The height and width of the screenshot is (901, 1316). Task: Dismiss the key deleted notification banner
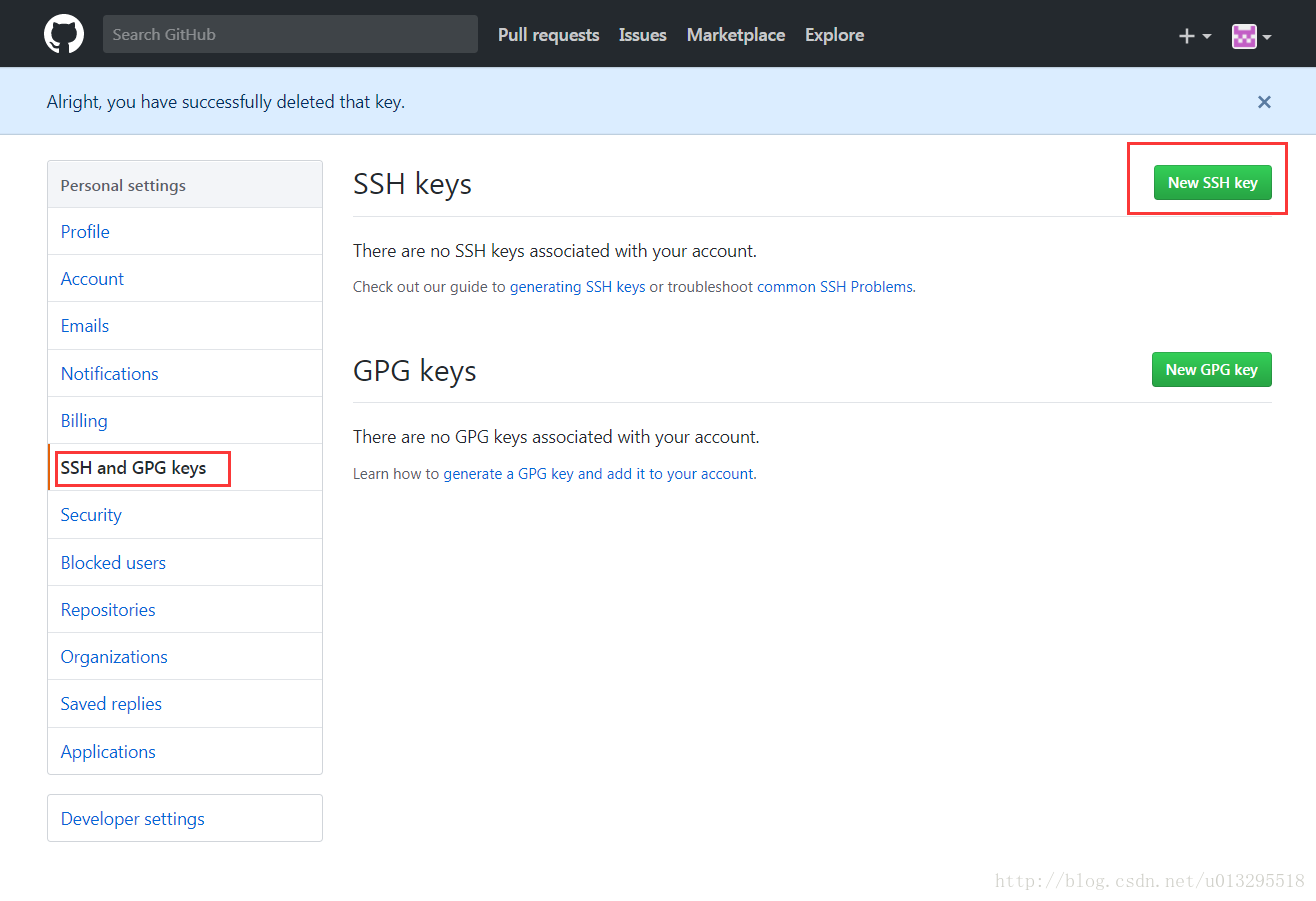point(1264,102)
